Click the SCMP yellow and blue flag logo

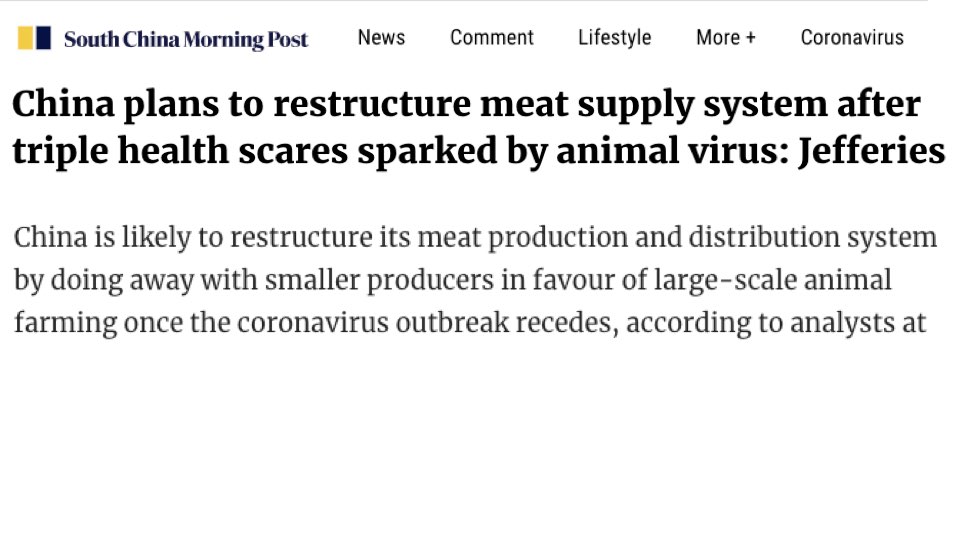pyautogui.click(x=34, y=38)
